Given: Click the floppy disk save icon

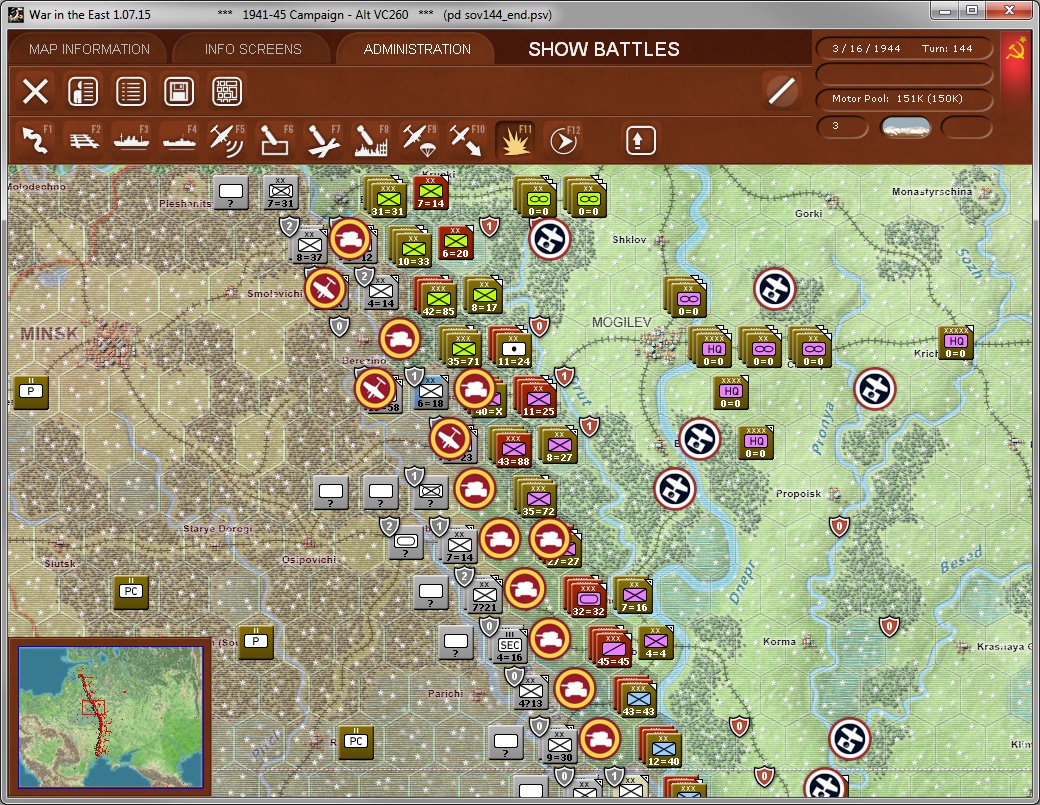Looking at the screenshot, I should (178, 92).
